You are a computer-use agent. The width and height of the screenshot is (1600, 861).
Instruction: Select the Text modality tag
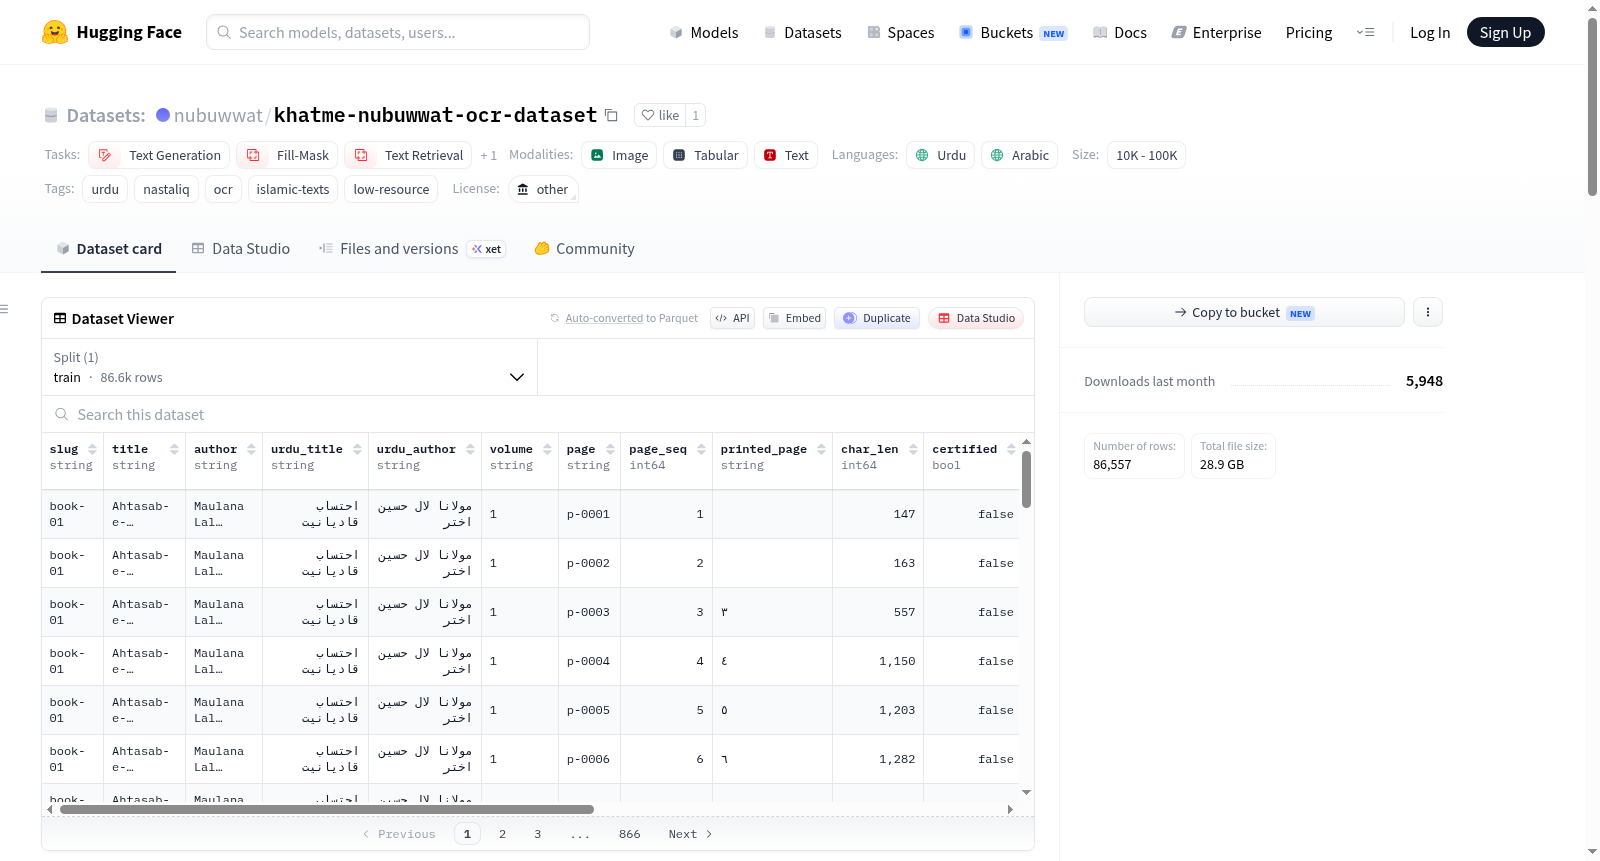(786, 155)
